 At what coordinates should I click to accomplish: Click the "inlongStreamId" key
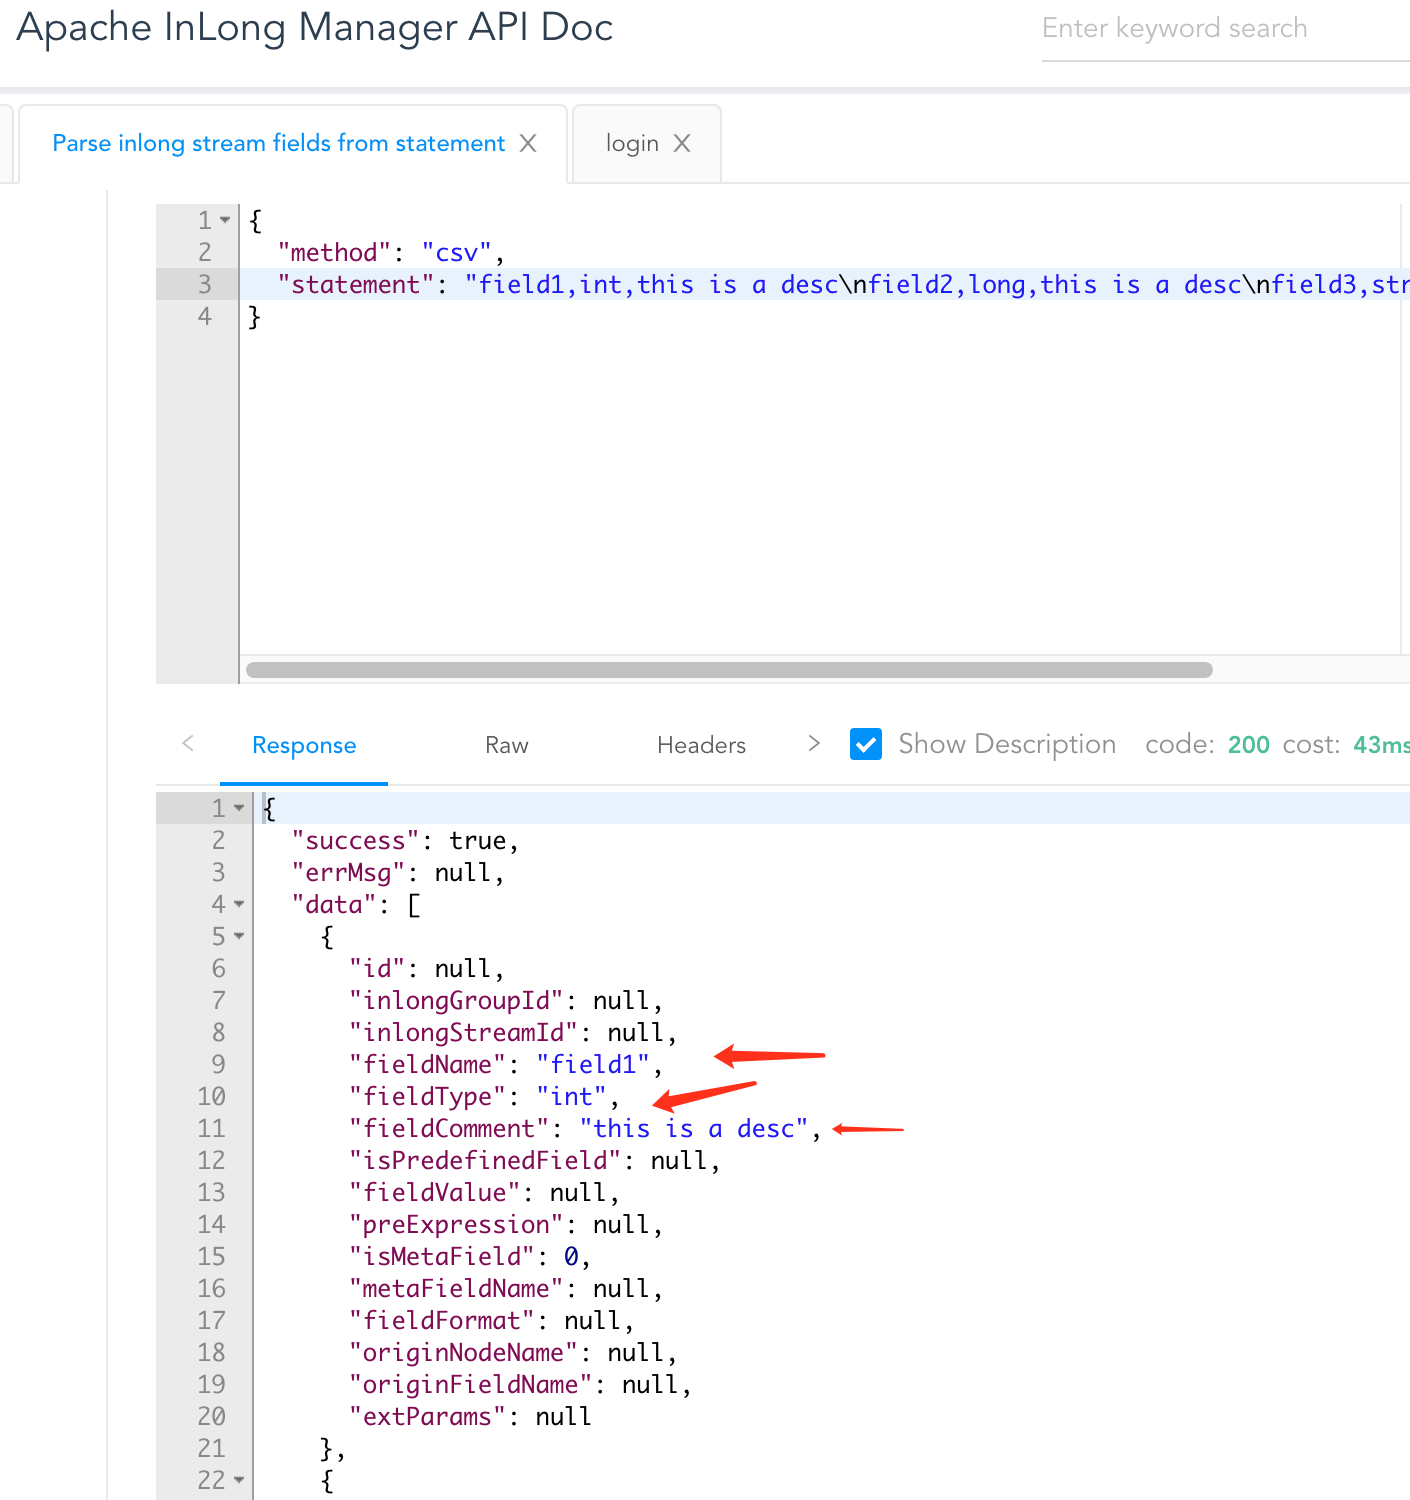click(464, 1032)
